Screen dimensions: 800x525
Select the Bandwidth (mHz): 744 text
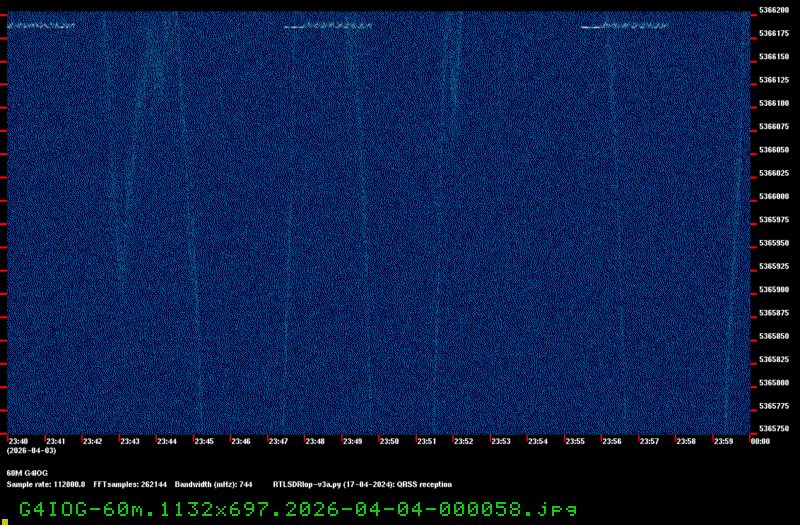(214, 485)
